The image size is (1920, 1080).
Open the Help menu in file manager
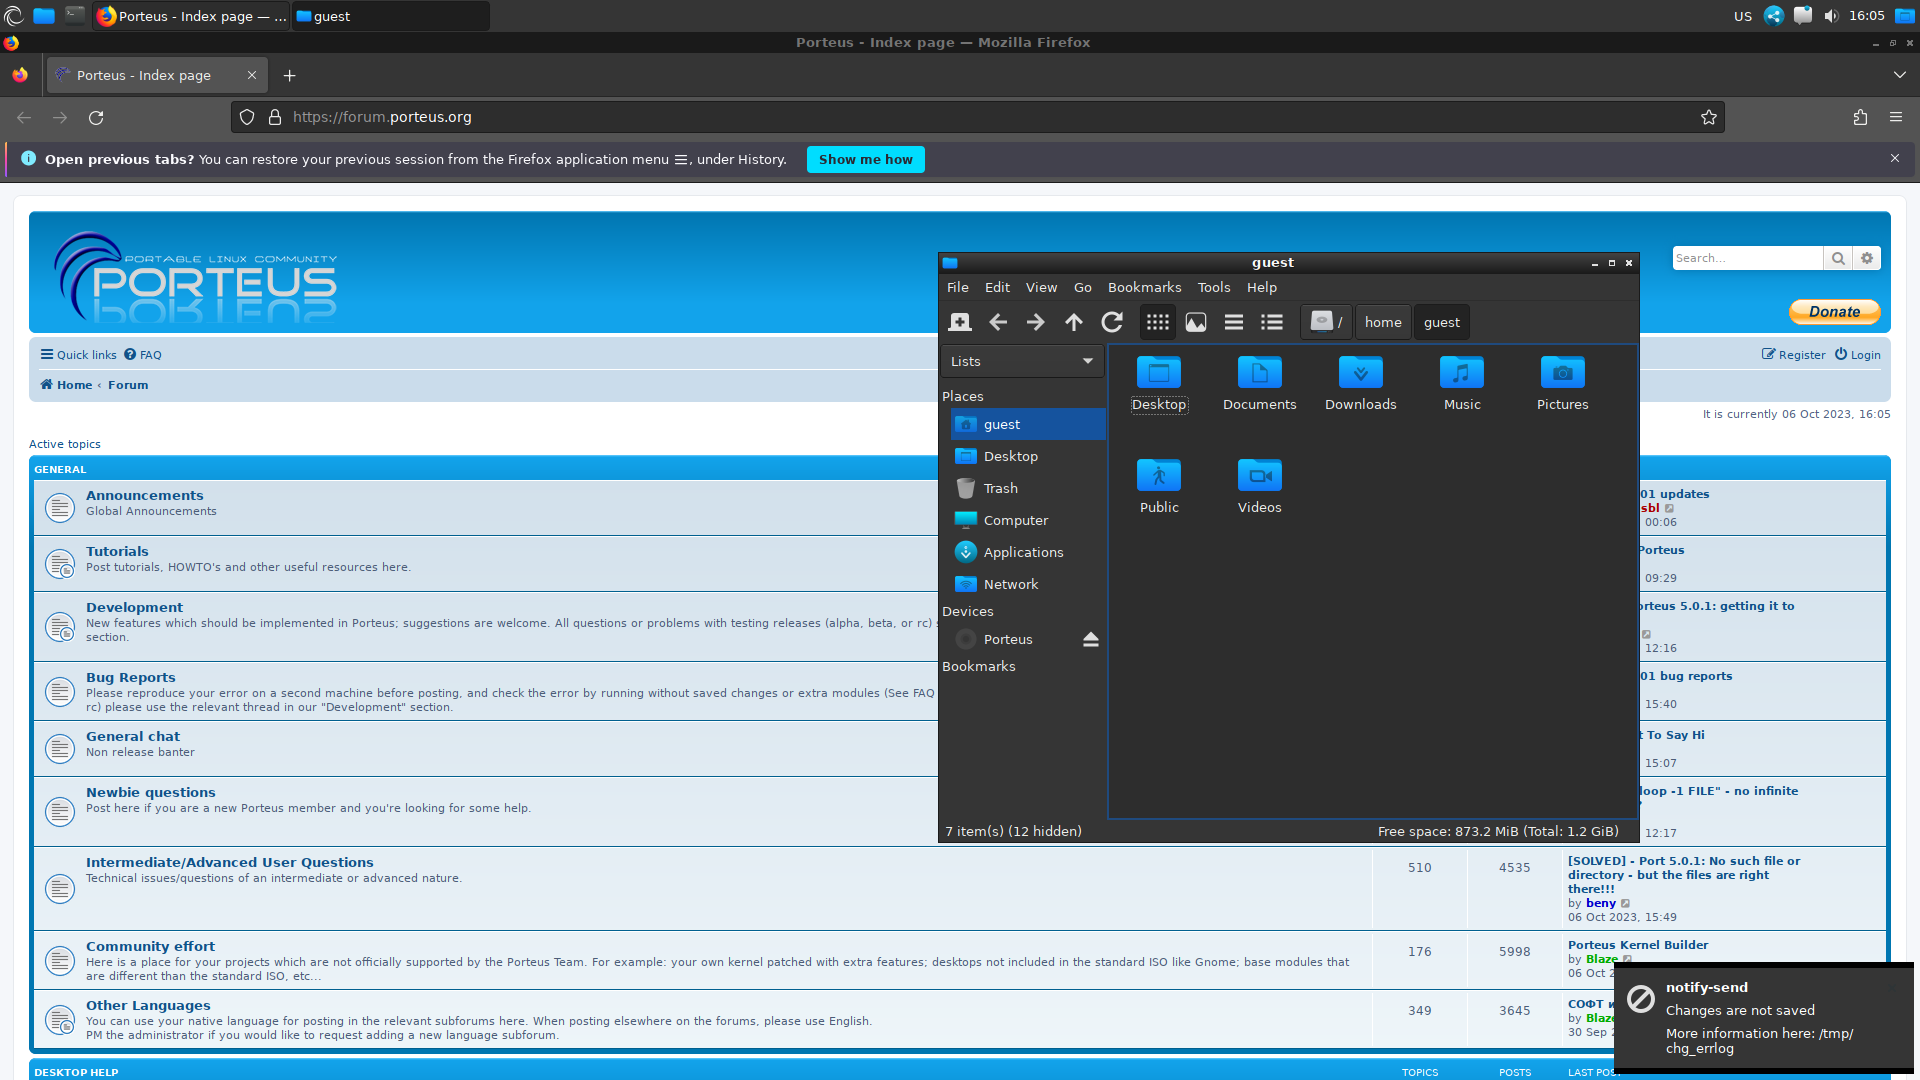click(x=1262, y=287)
